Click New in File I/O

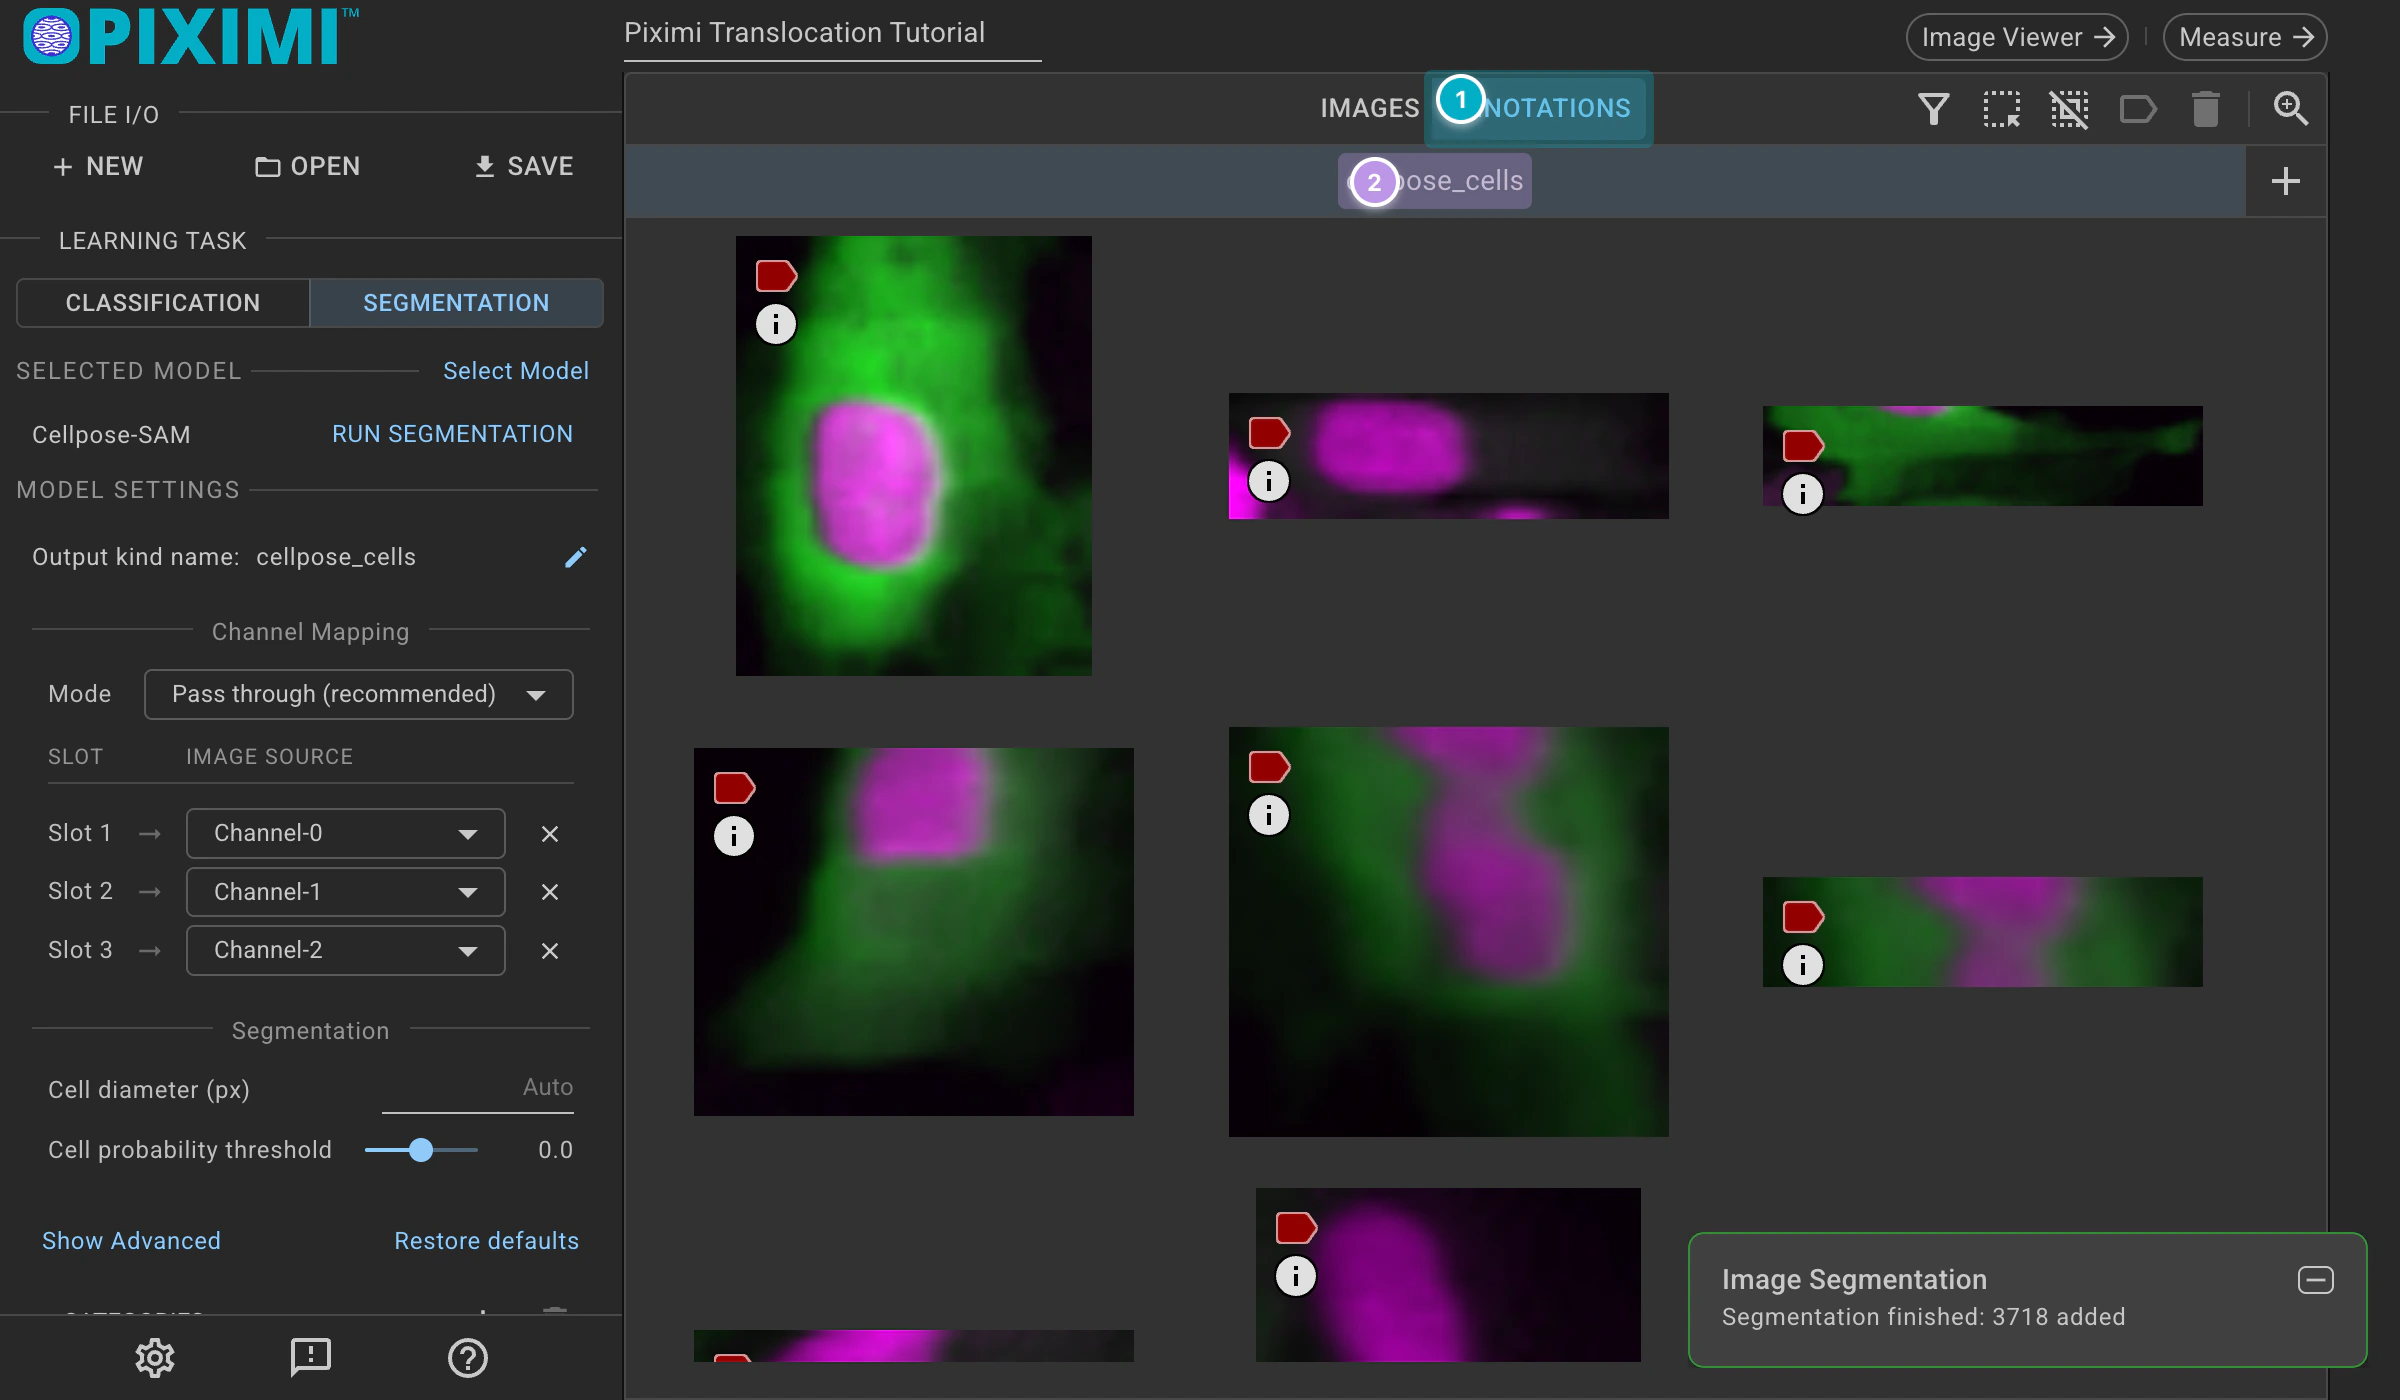click(x=98, y=166)
